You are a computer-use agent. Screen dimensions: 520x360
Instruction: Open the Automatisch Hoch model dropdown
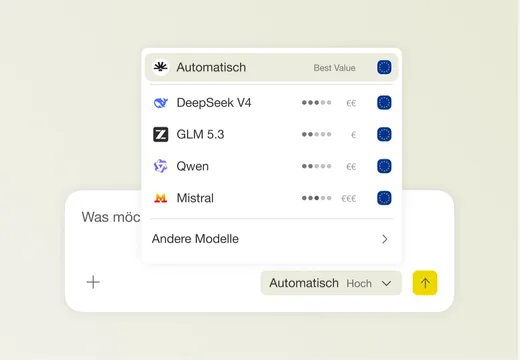point(331,283)
